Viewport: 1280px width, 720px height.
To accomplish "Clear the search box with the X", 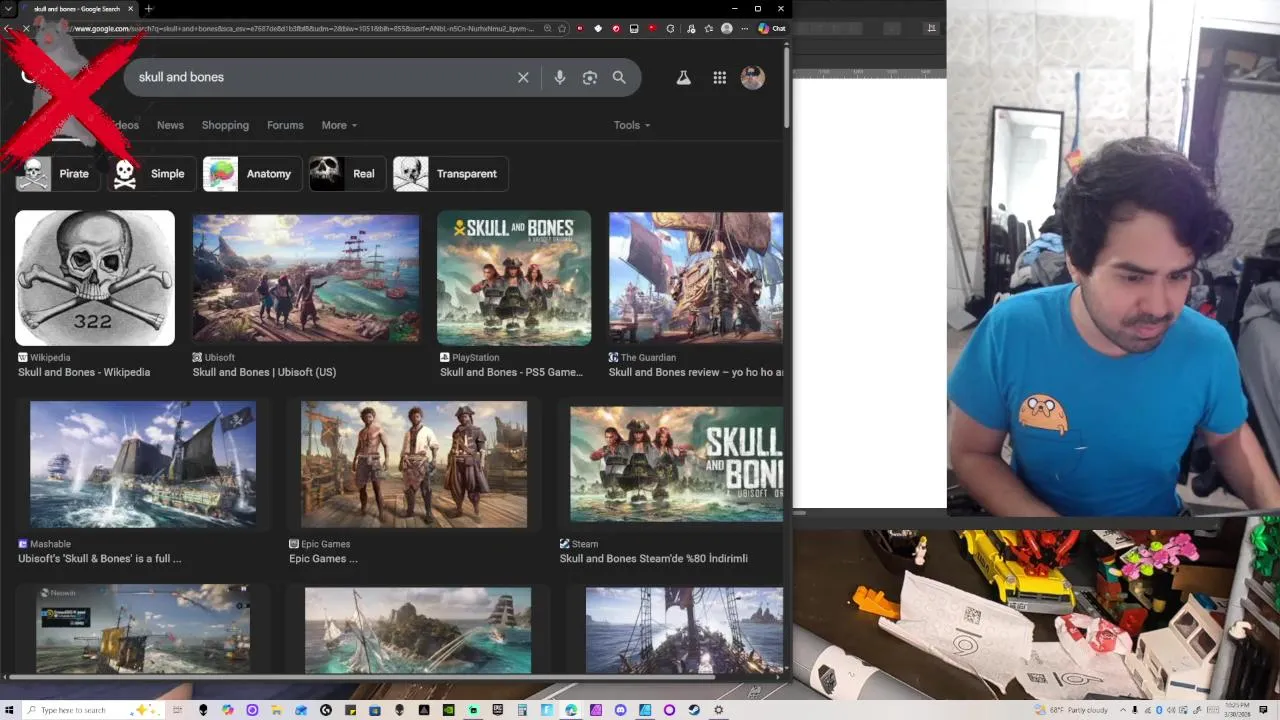I will 523,77.
